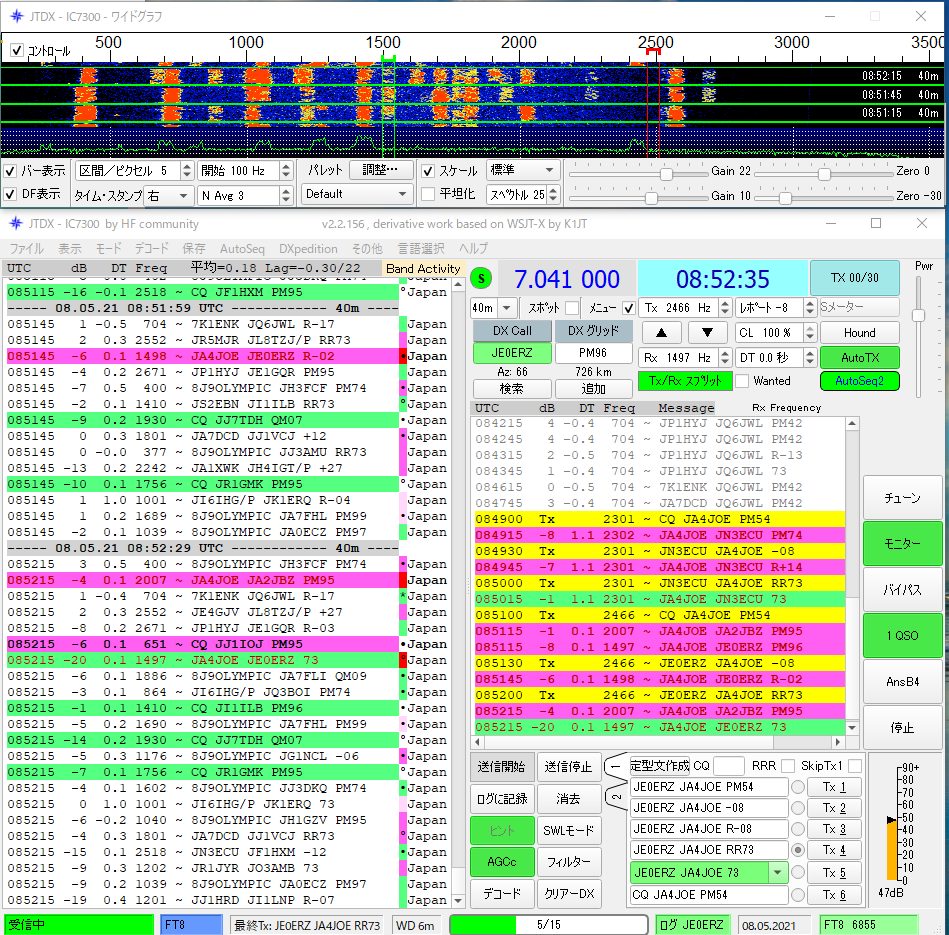Click the green S status indicator

tap(483, 277)
